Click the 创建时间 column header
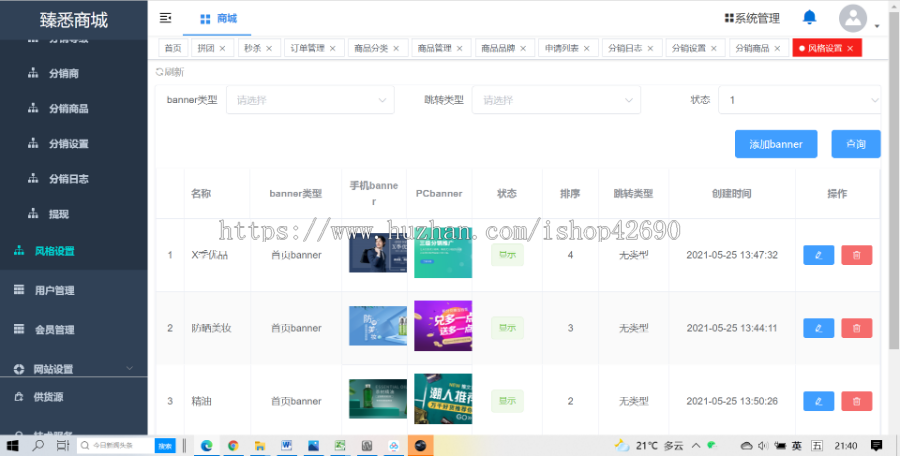 [731, 194]
